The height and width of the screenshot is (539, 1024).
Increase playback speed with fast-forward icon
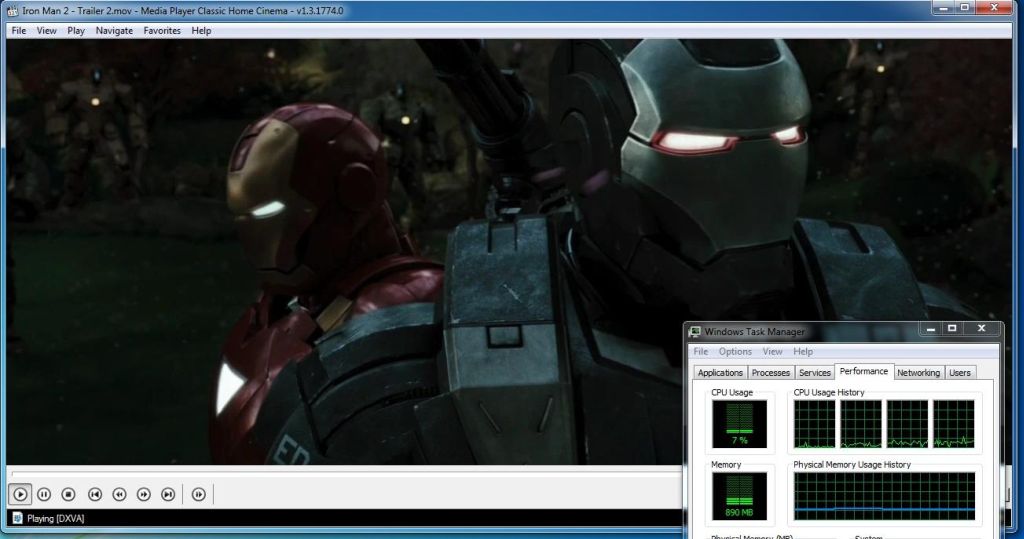pyautogui.click(x=144, y=495)
